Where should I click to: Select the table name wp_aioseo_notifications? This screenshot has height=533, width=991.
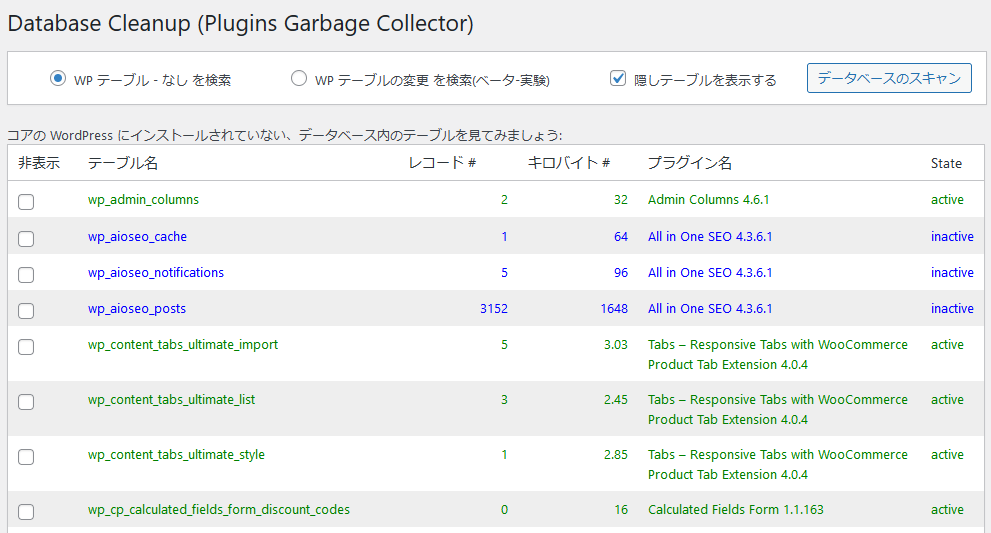(155, 273)
